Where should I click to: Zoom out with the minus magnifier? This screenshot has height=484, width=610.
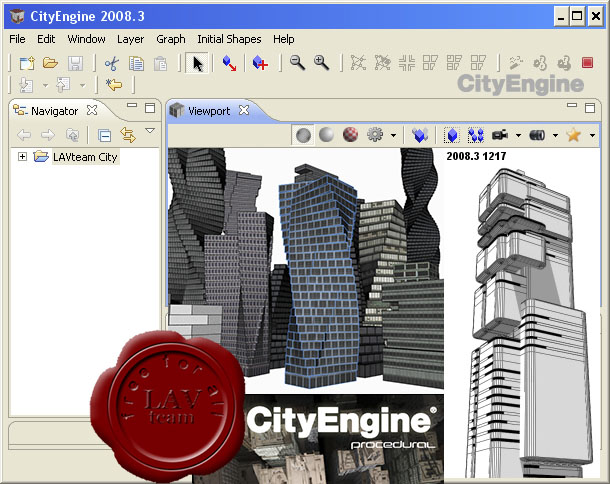(x=297, y=63)
